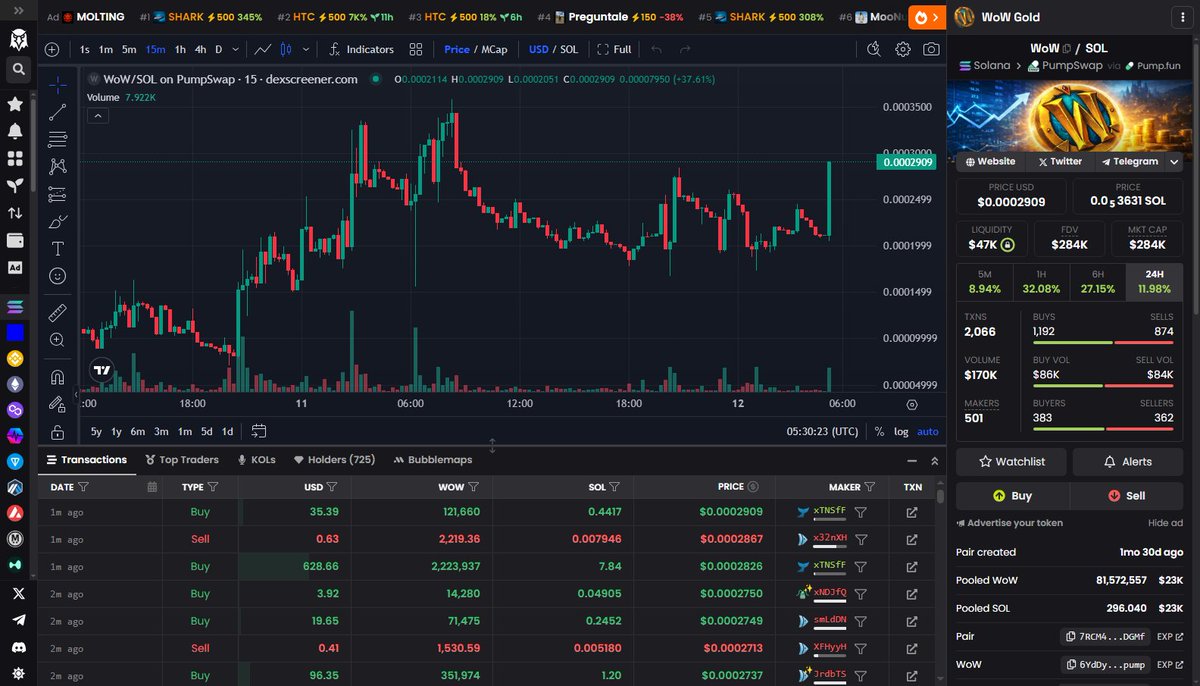Toggle the percent scale on the chart
The height and width of the screenshot is (686, 1200).
point(879,431)
